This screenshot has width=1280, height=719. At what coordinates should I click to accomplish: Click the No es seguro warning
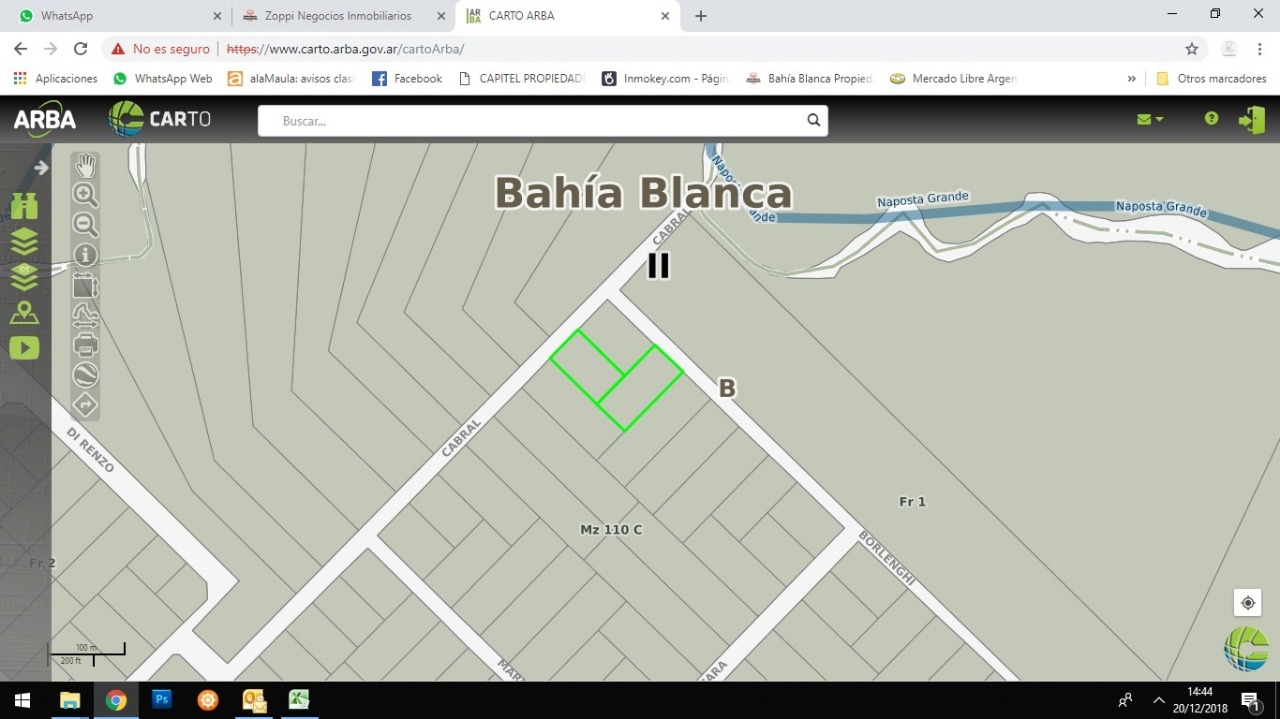tap(161, 49)
